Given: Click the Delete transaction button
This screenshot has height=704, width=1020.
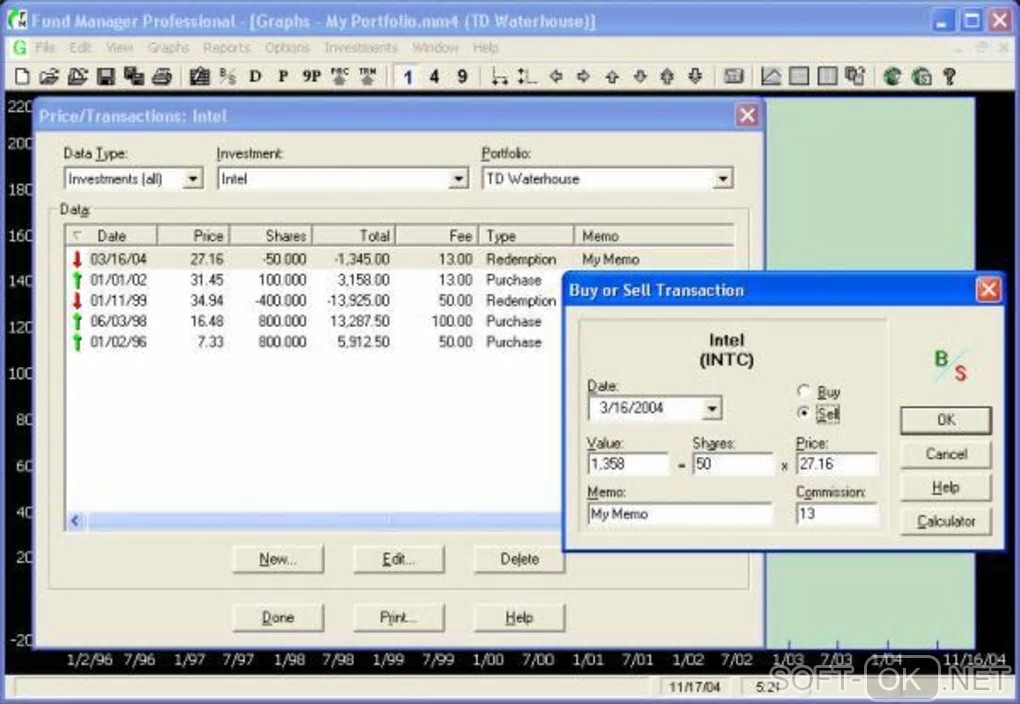Looking at the screenshot, I should [x=519, y=559].
